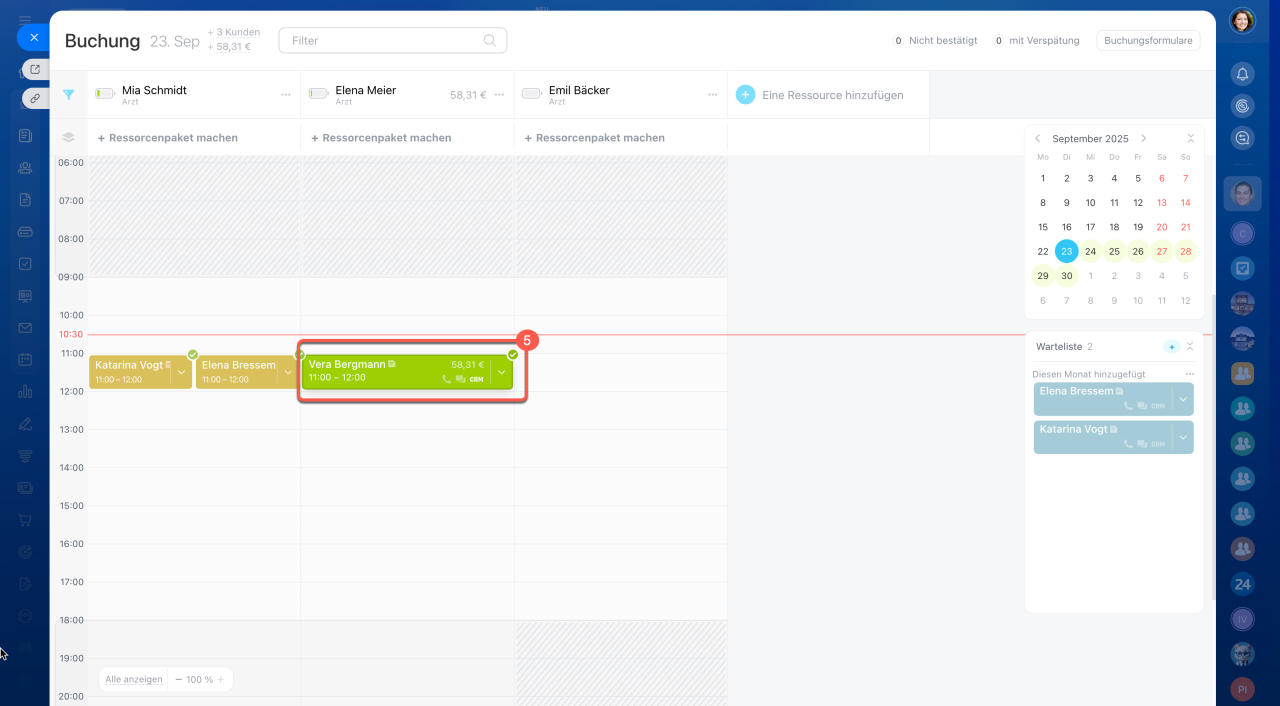The image size is (1280, 706).
Task: Click the plus icon to add resource
Action: point(745,95)
